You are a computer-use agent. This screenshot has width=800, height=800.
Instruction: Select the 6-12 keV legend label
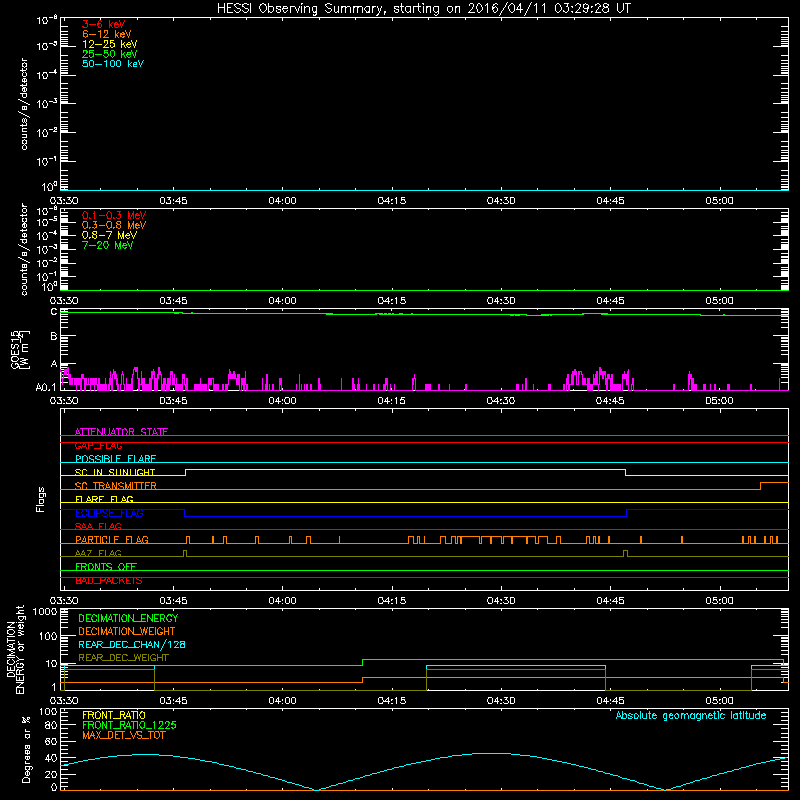(107, 34)
